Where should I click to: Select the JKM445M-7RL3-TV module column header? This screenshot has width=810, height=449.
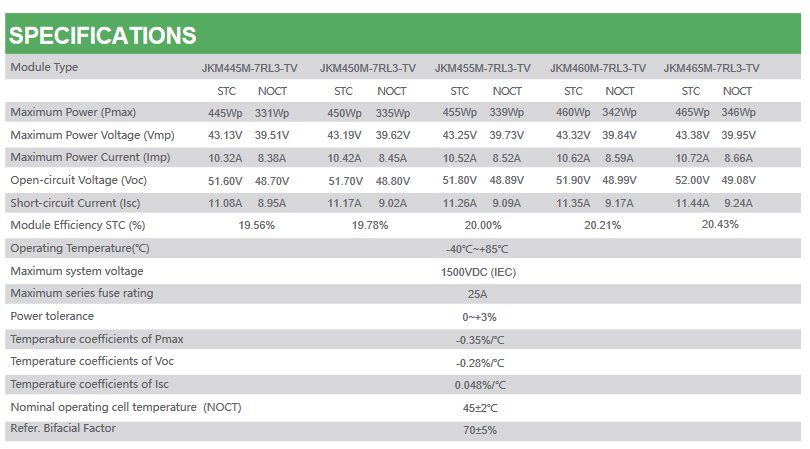(250, 68)
